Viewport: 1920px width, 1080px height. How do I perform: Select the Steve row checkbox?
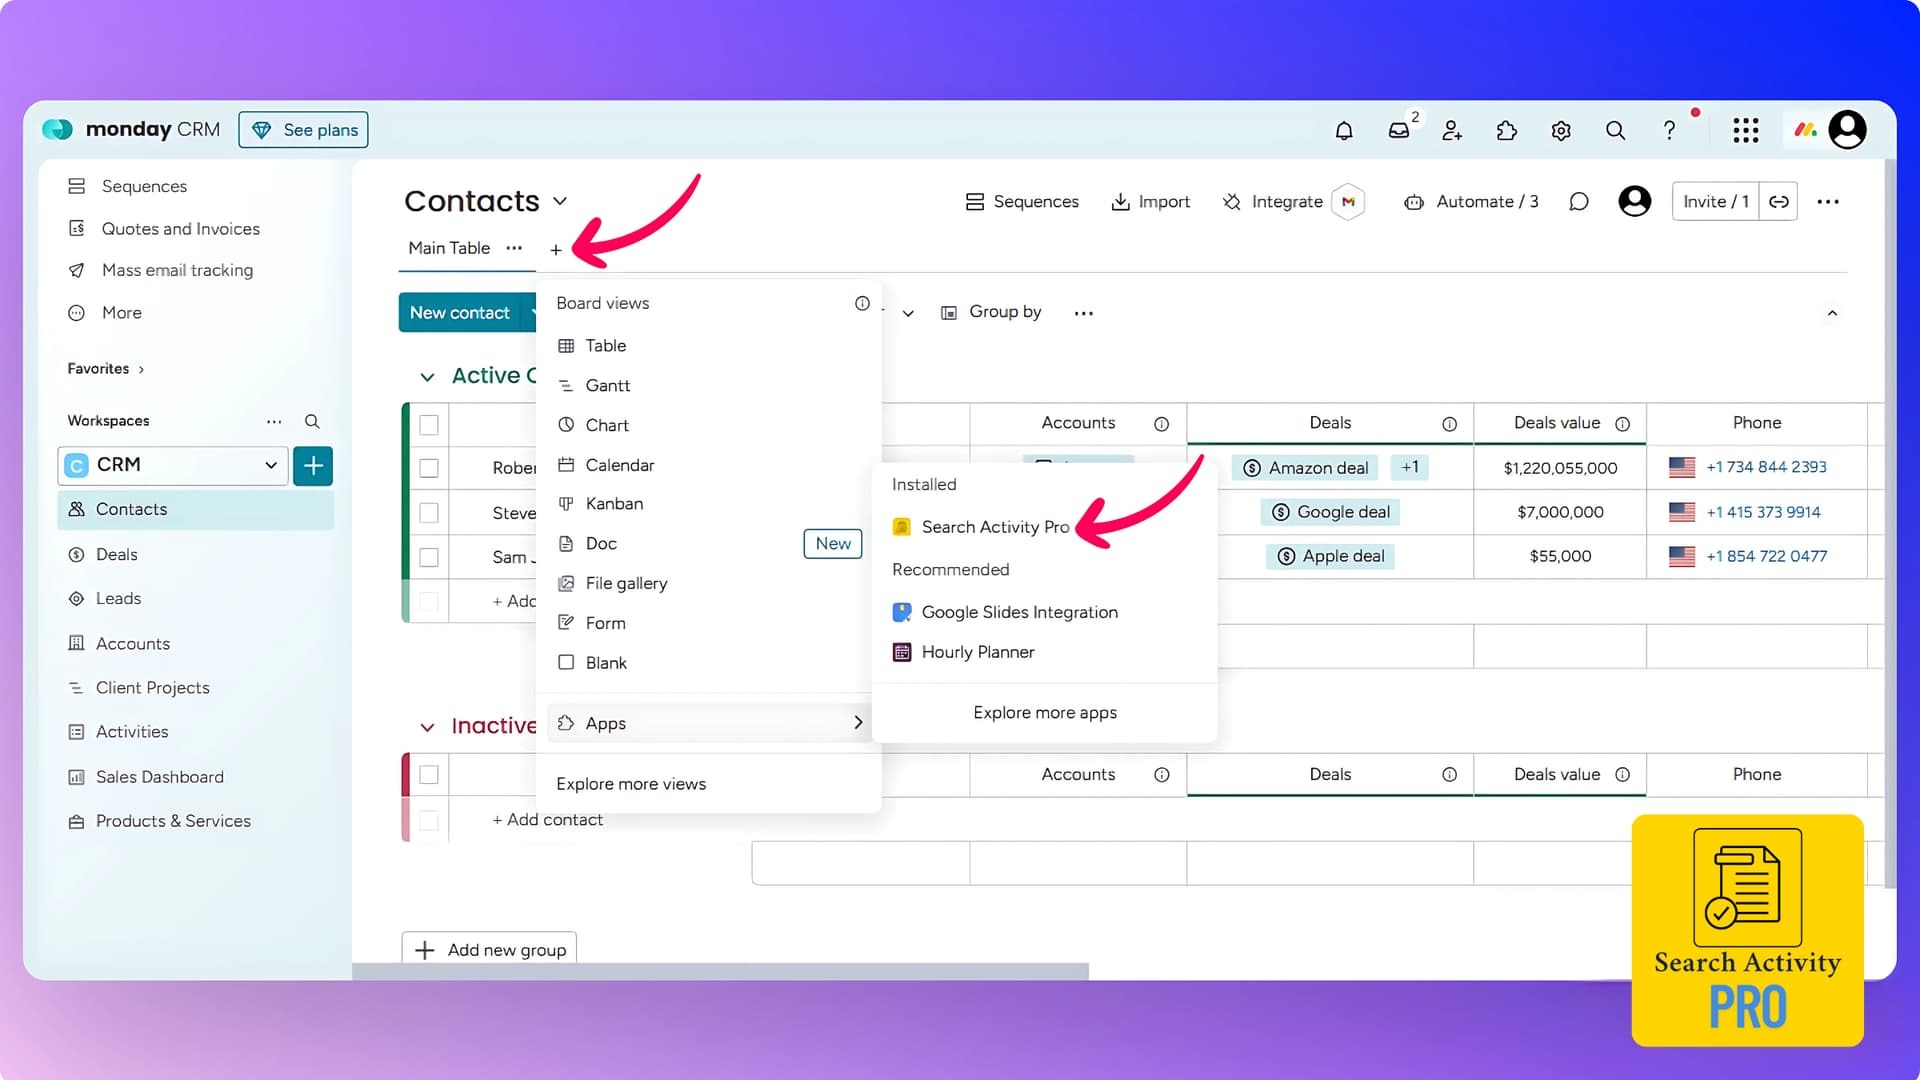[429, 513]
